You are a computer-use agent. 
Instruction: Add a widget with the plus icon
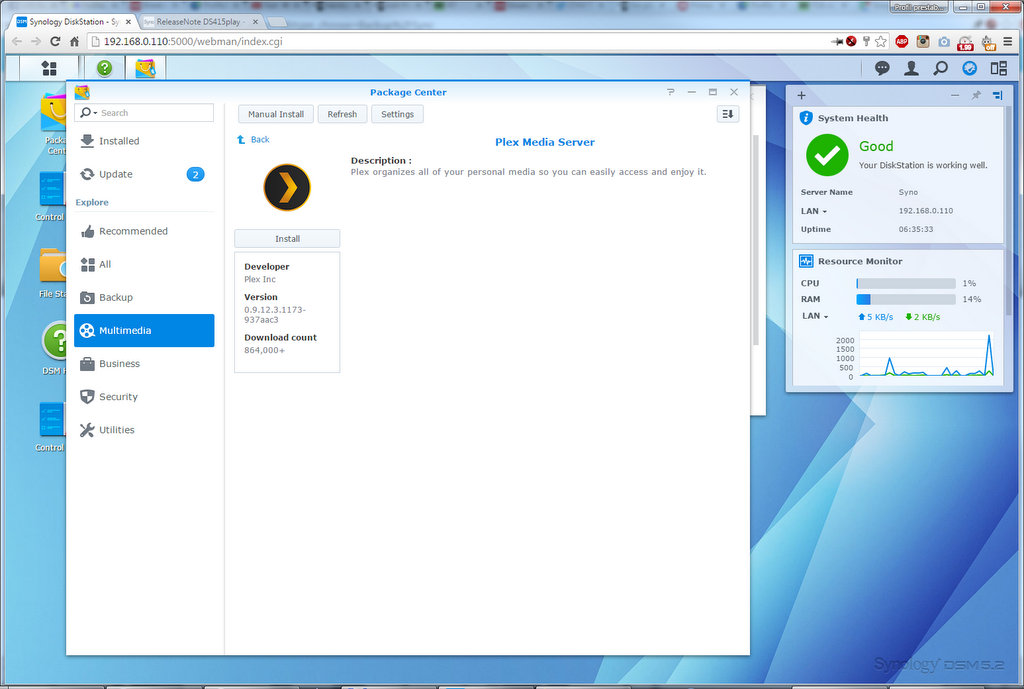pyautogui.click(x=801, y=95)
